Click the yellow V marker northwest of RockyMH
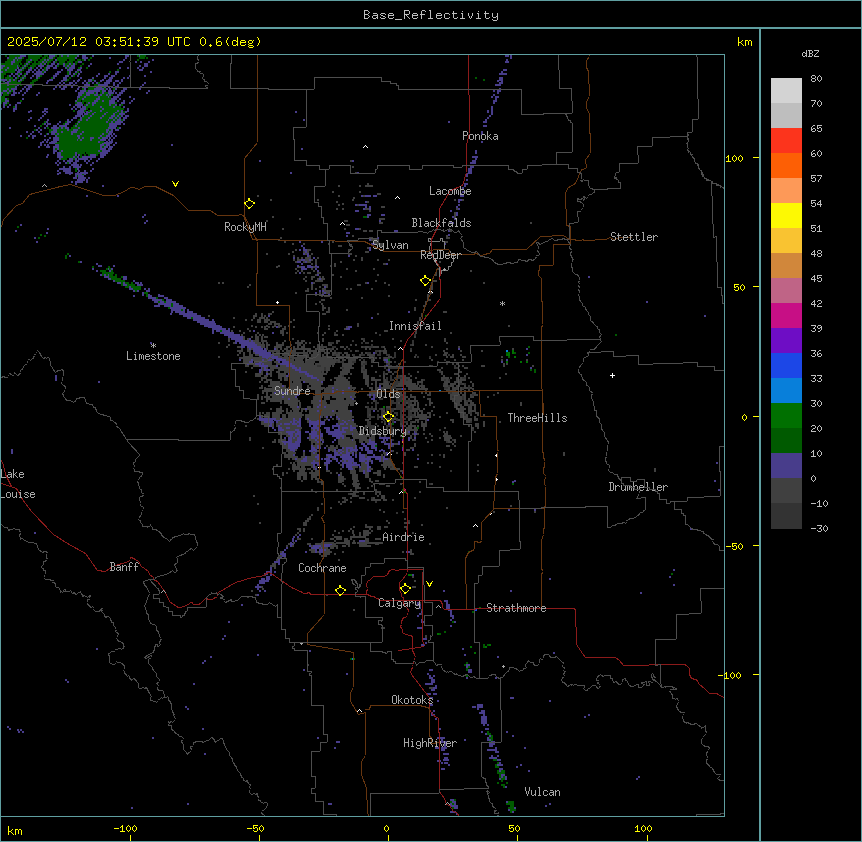Image resolution: width=862 pixels, height=842 pixels. tap(175, 184)
